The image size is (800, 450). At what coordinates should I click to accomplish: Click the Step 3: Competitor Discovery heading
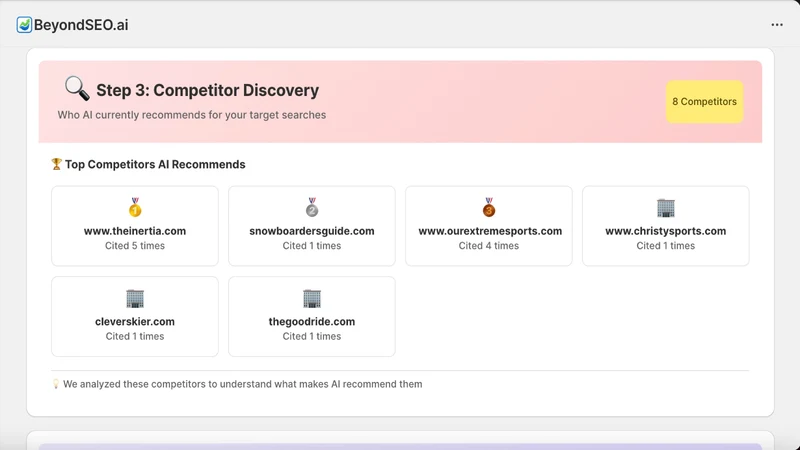tap(208, 90)
